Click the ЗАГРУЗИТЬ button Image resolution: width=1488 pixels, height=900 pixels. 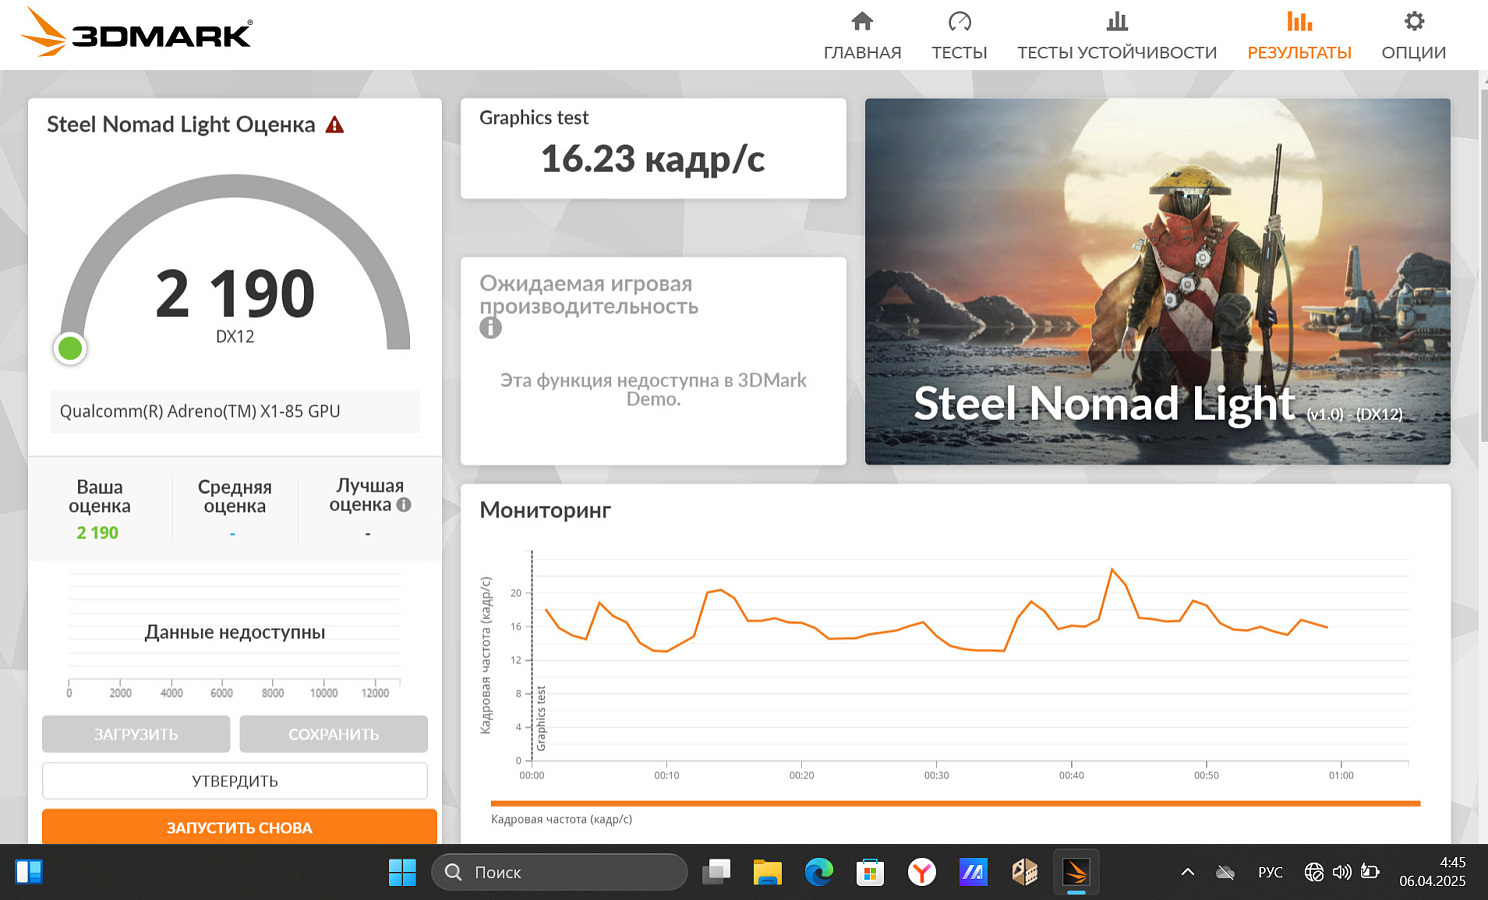(x=136, y=734)
